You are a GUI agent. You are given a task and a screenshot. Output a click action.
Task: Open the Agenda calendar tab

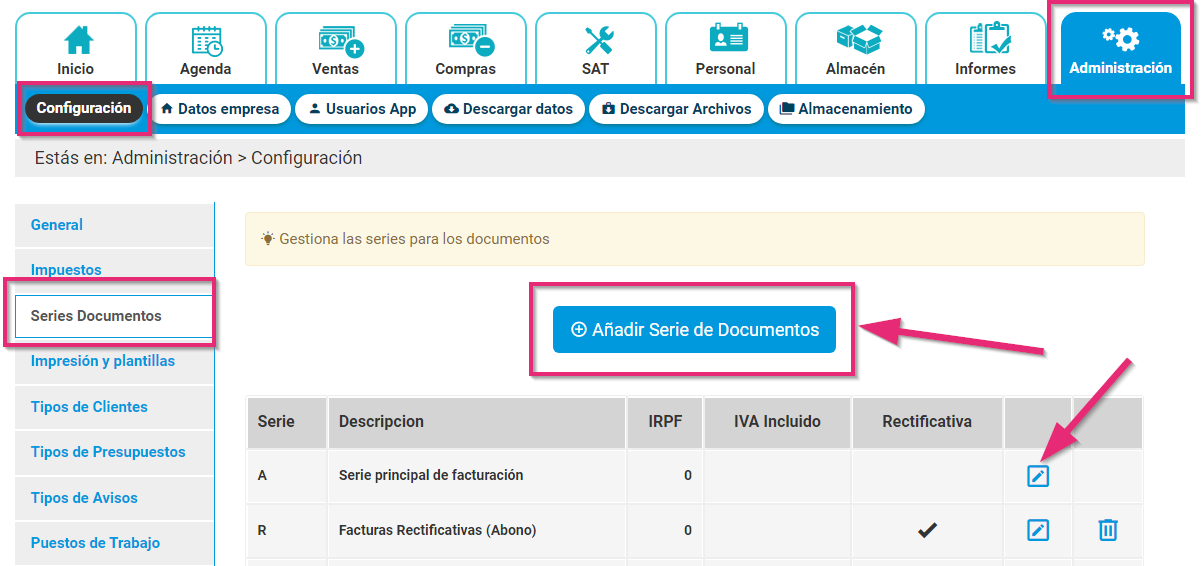point(206,50)
